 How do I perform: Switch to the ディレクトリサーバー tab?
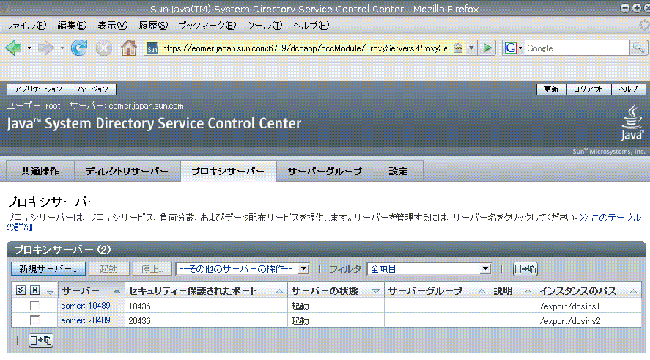[127, 171]
